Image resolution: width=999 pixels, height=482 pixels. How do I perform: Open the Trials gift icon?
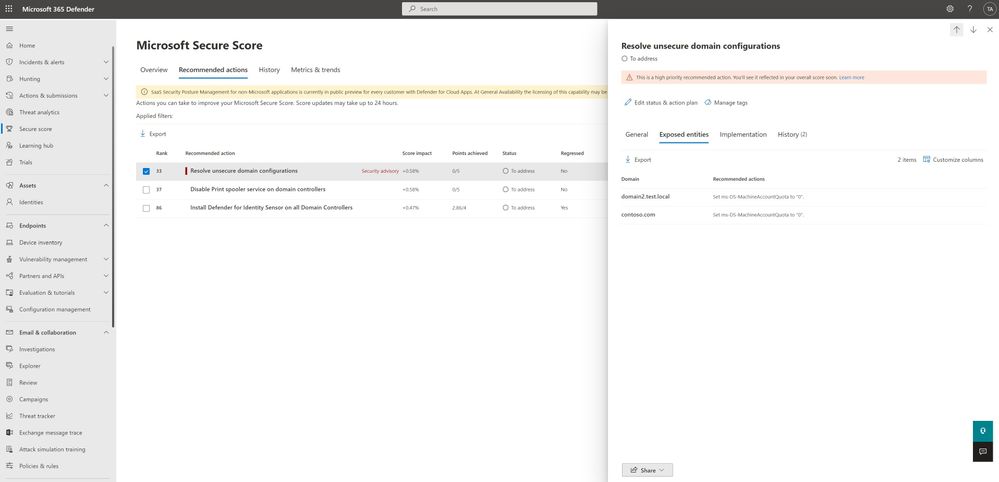[9, 162]
